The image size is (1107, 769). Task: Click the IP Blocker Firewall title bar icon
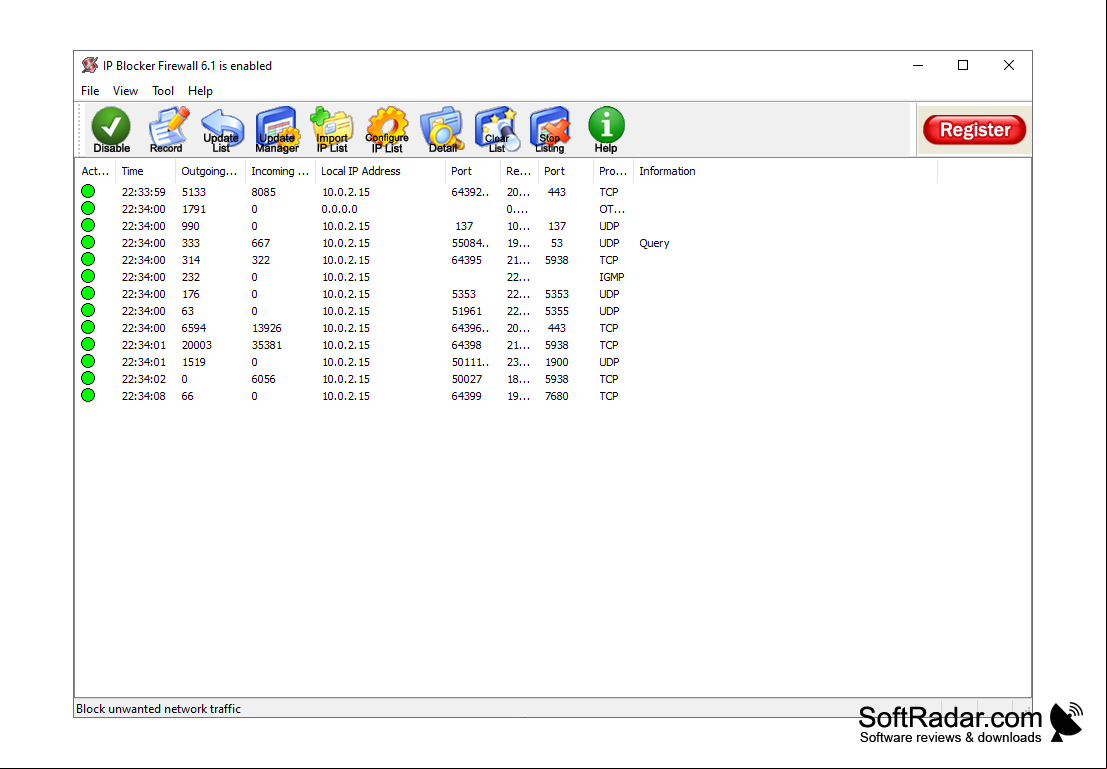(x=90, y=66)
